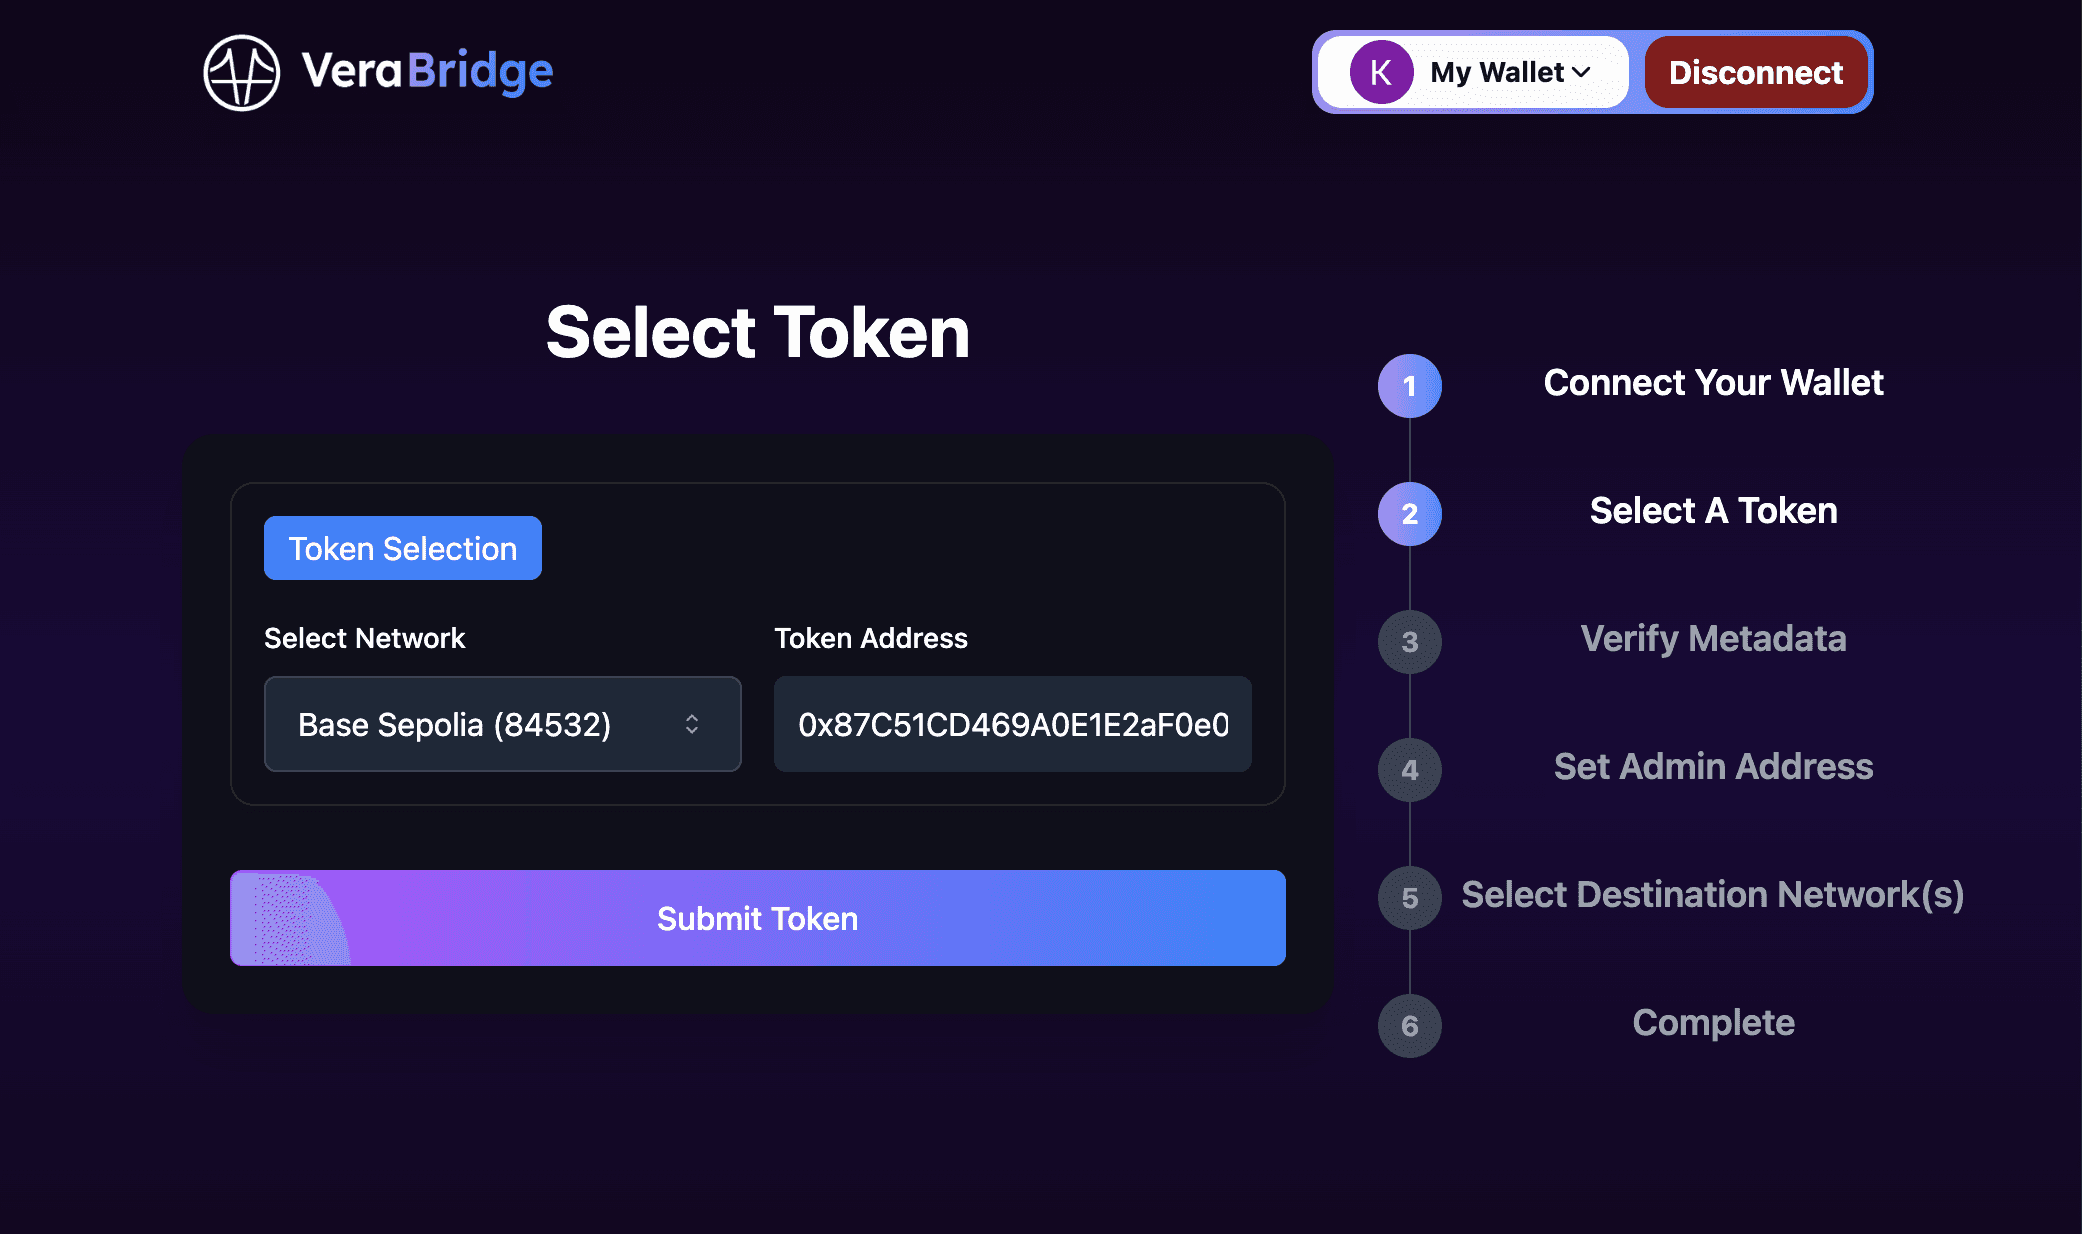This screenshot has height=1234, width=2082.
Task: Open the Verify Metadata step label
Action: point(1713,639)
